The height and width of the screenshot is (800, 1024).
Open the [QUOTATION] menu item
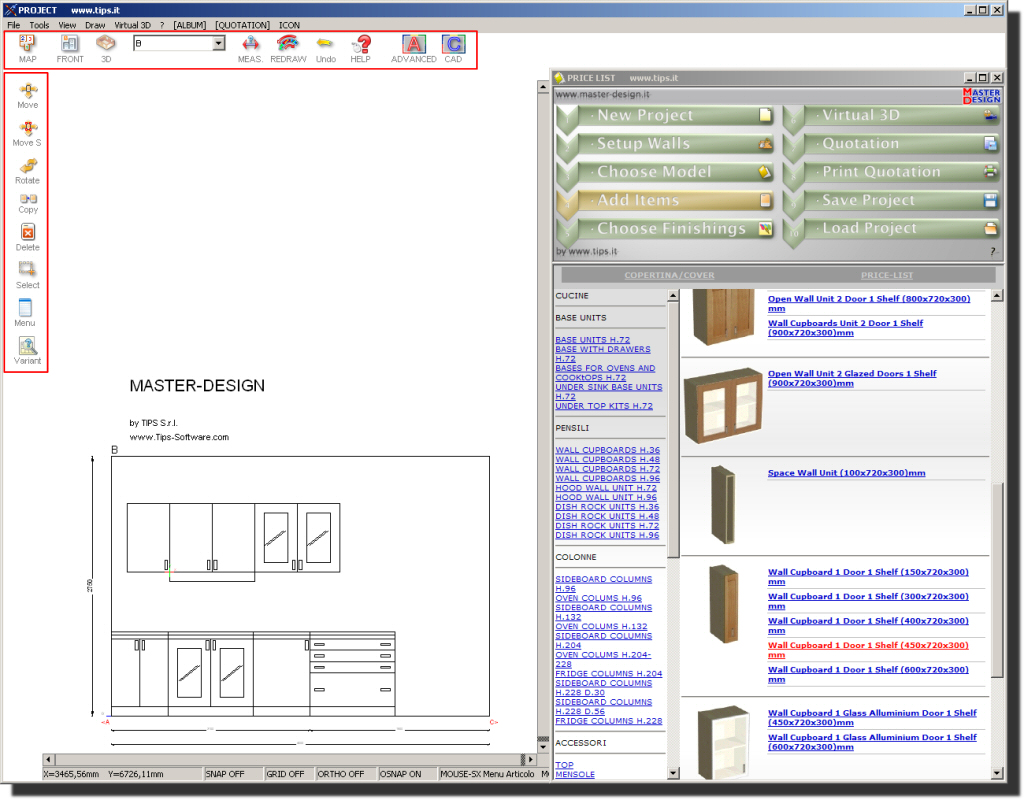click(x=242, y=25)
